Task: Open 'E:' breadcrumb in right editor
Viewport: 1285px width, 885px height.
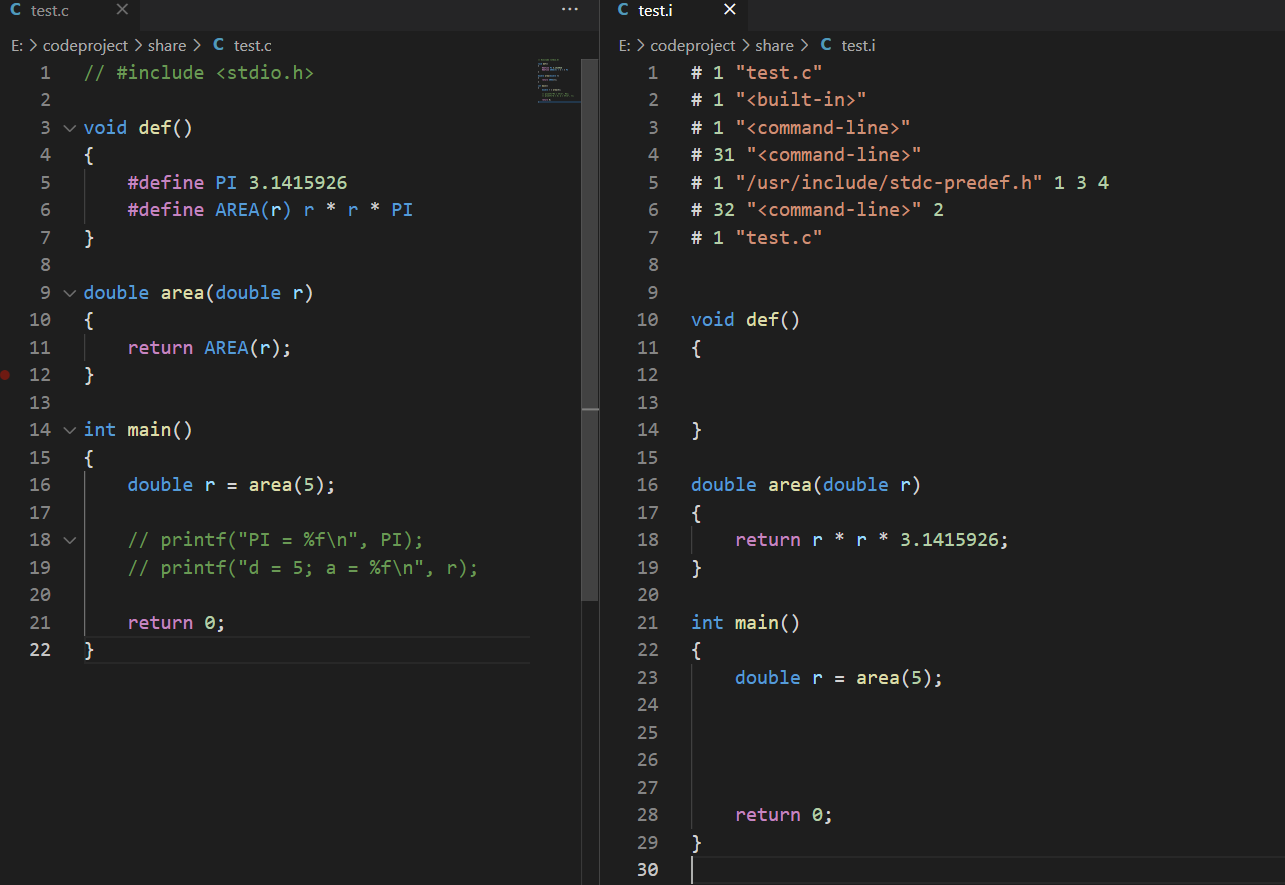Action: point(625,45)
